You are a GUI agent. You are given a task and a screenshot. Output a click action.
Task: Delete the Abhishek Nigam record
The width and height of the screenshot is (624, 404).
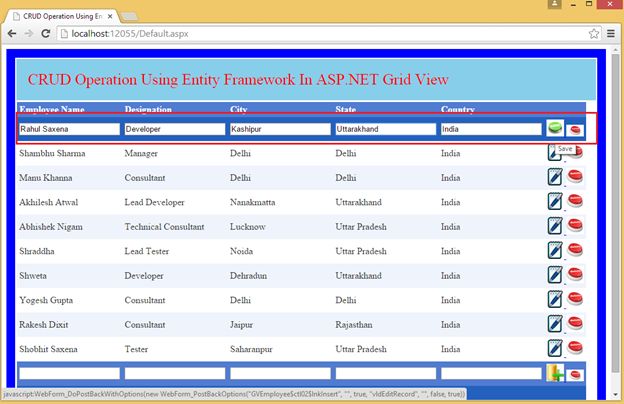(575, 225)
